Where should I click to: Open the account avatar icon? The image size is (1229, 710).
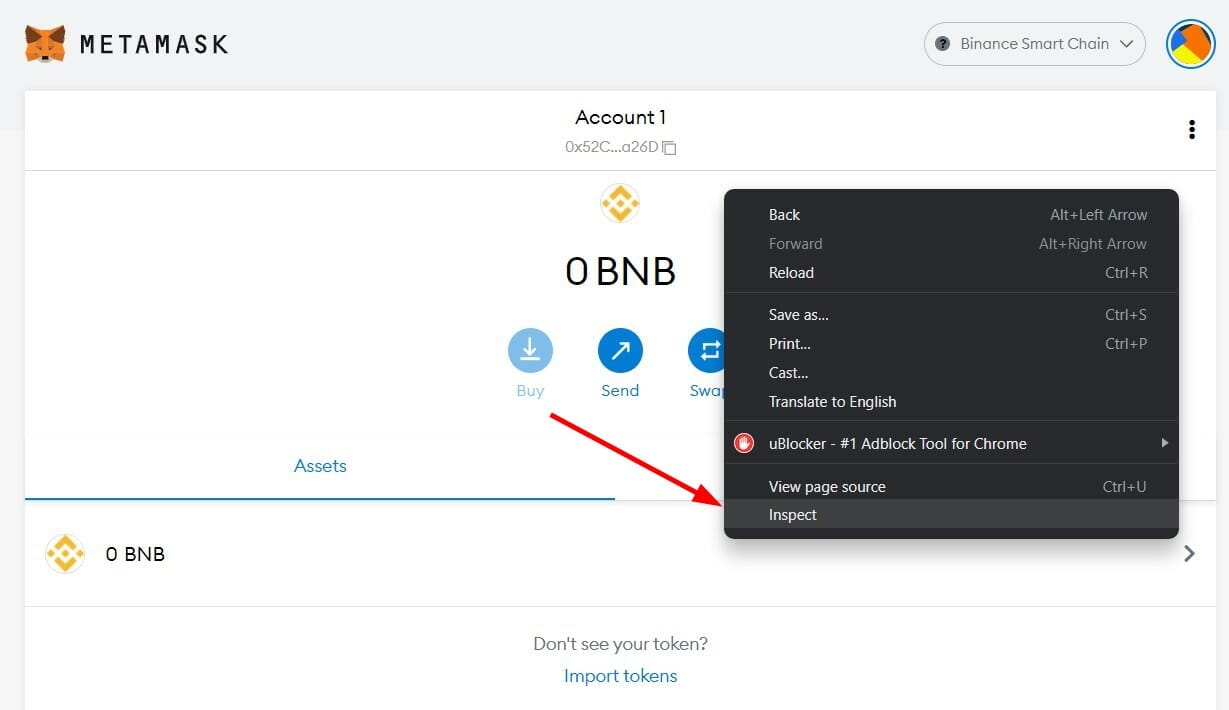1190,43
